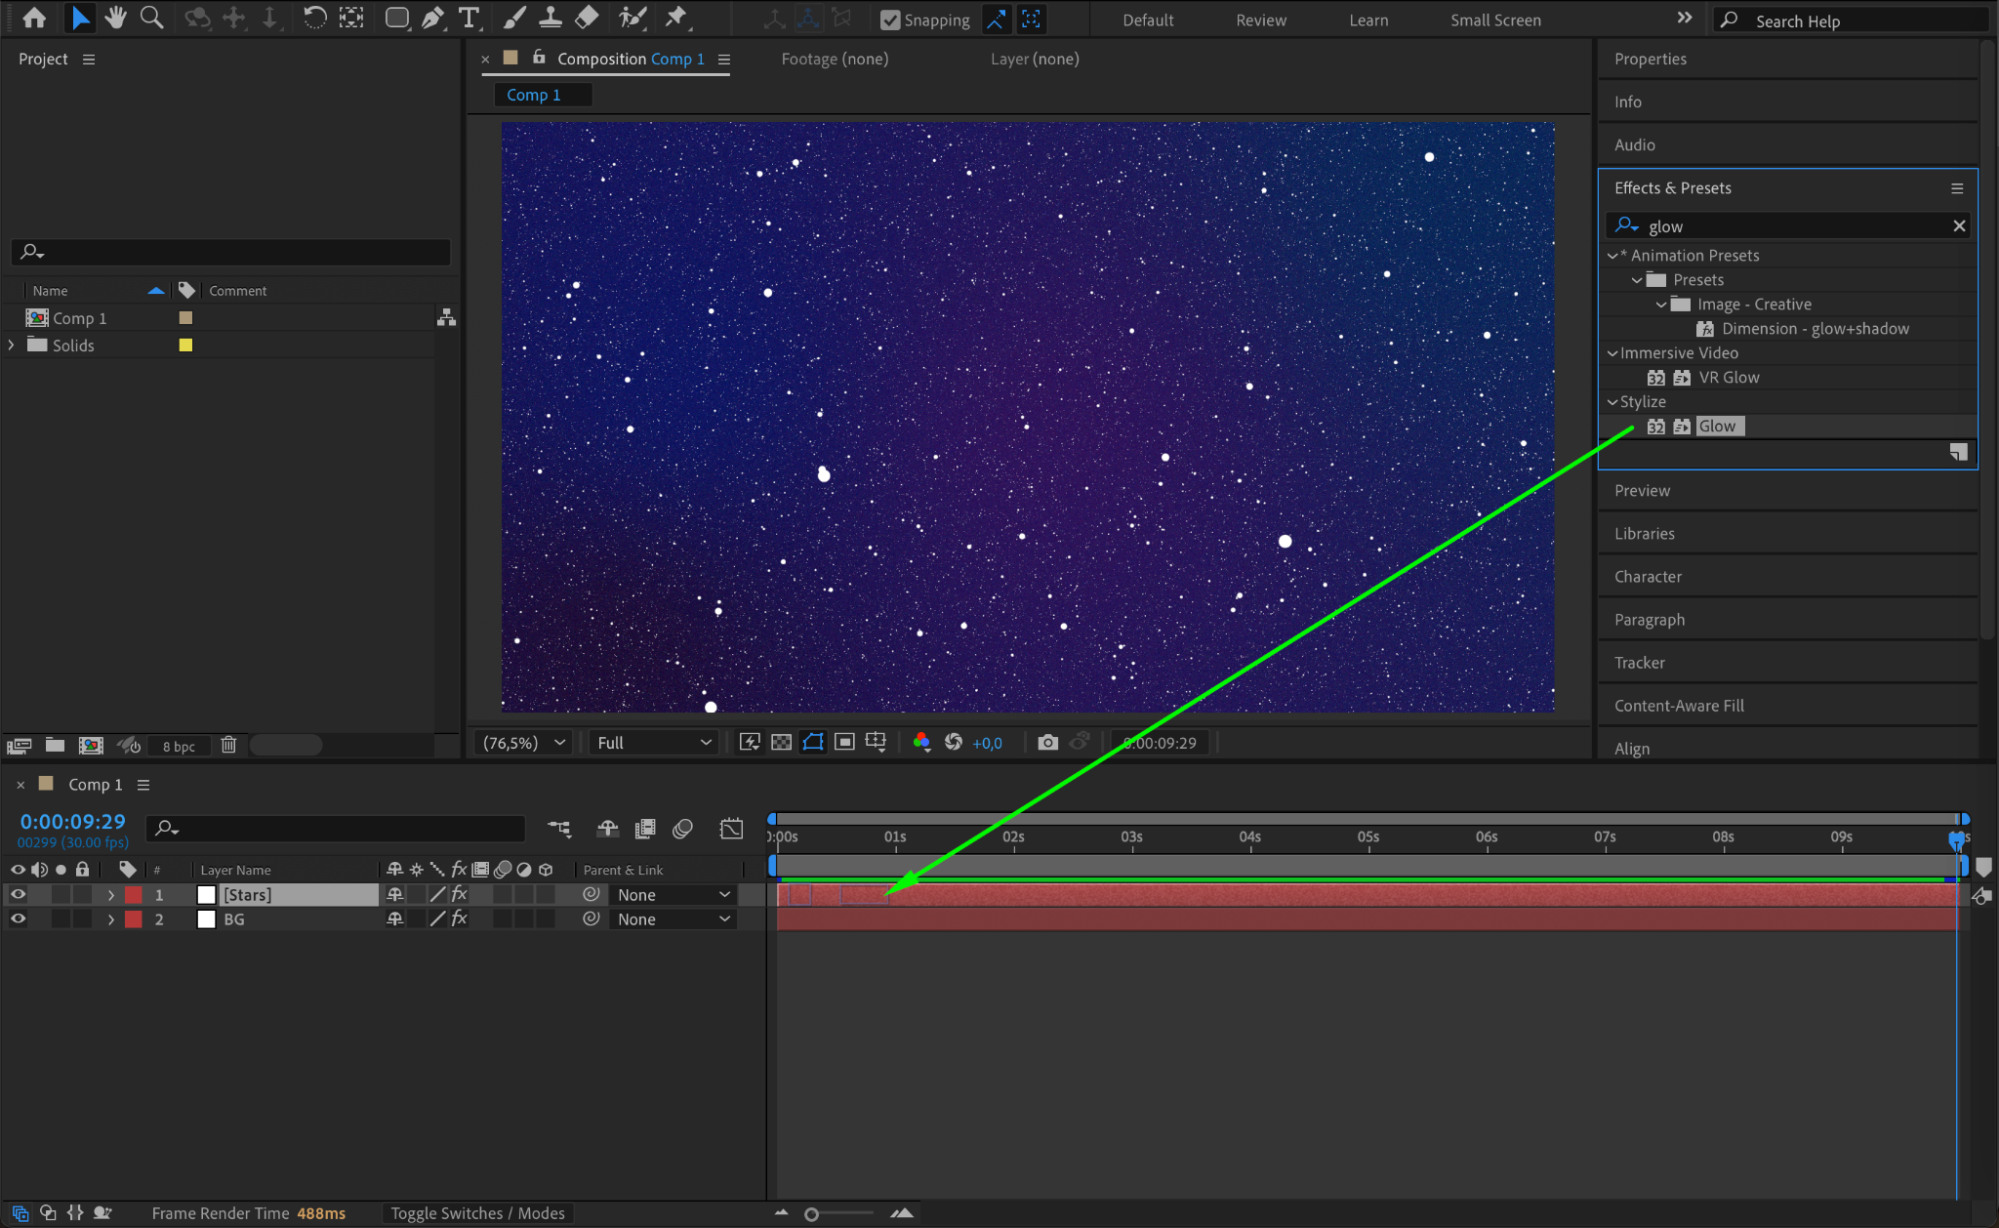
Task: Select the Hand tool
Action: tap(116, 17)
